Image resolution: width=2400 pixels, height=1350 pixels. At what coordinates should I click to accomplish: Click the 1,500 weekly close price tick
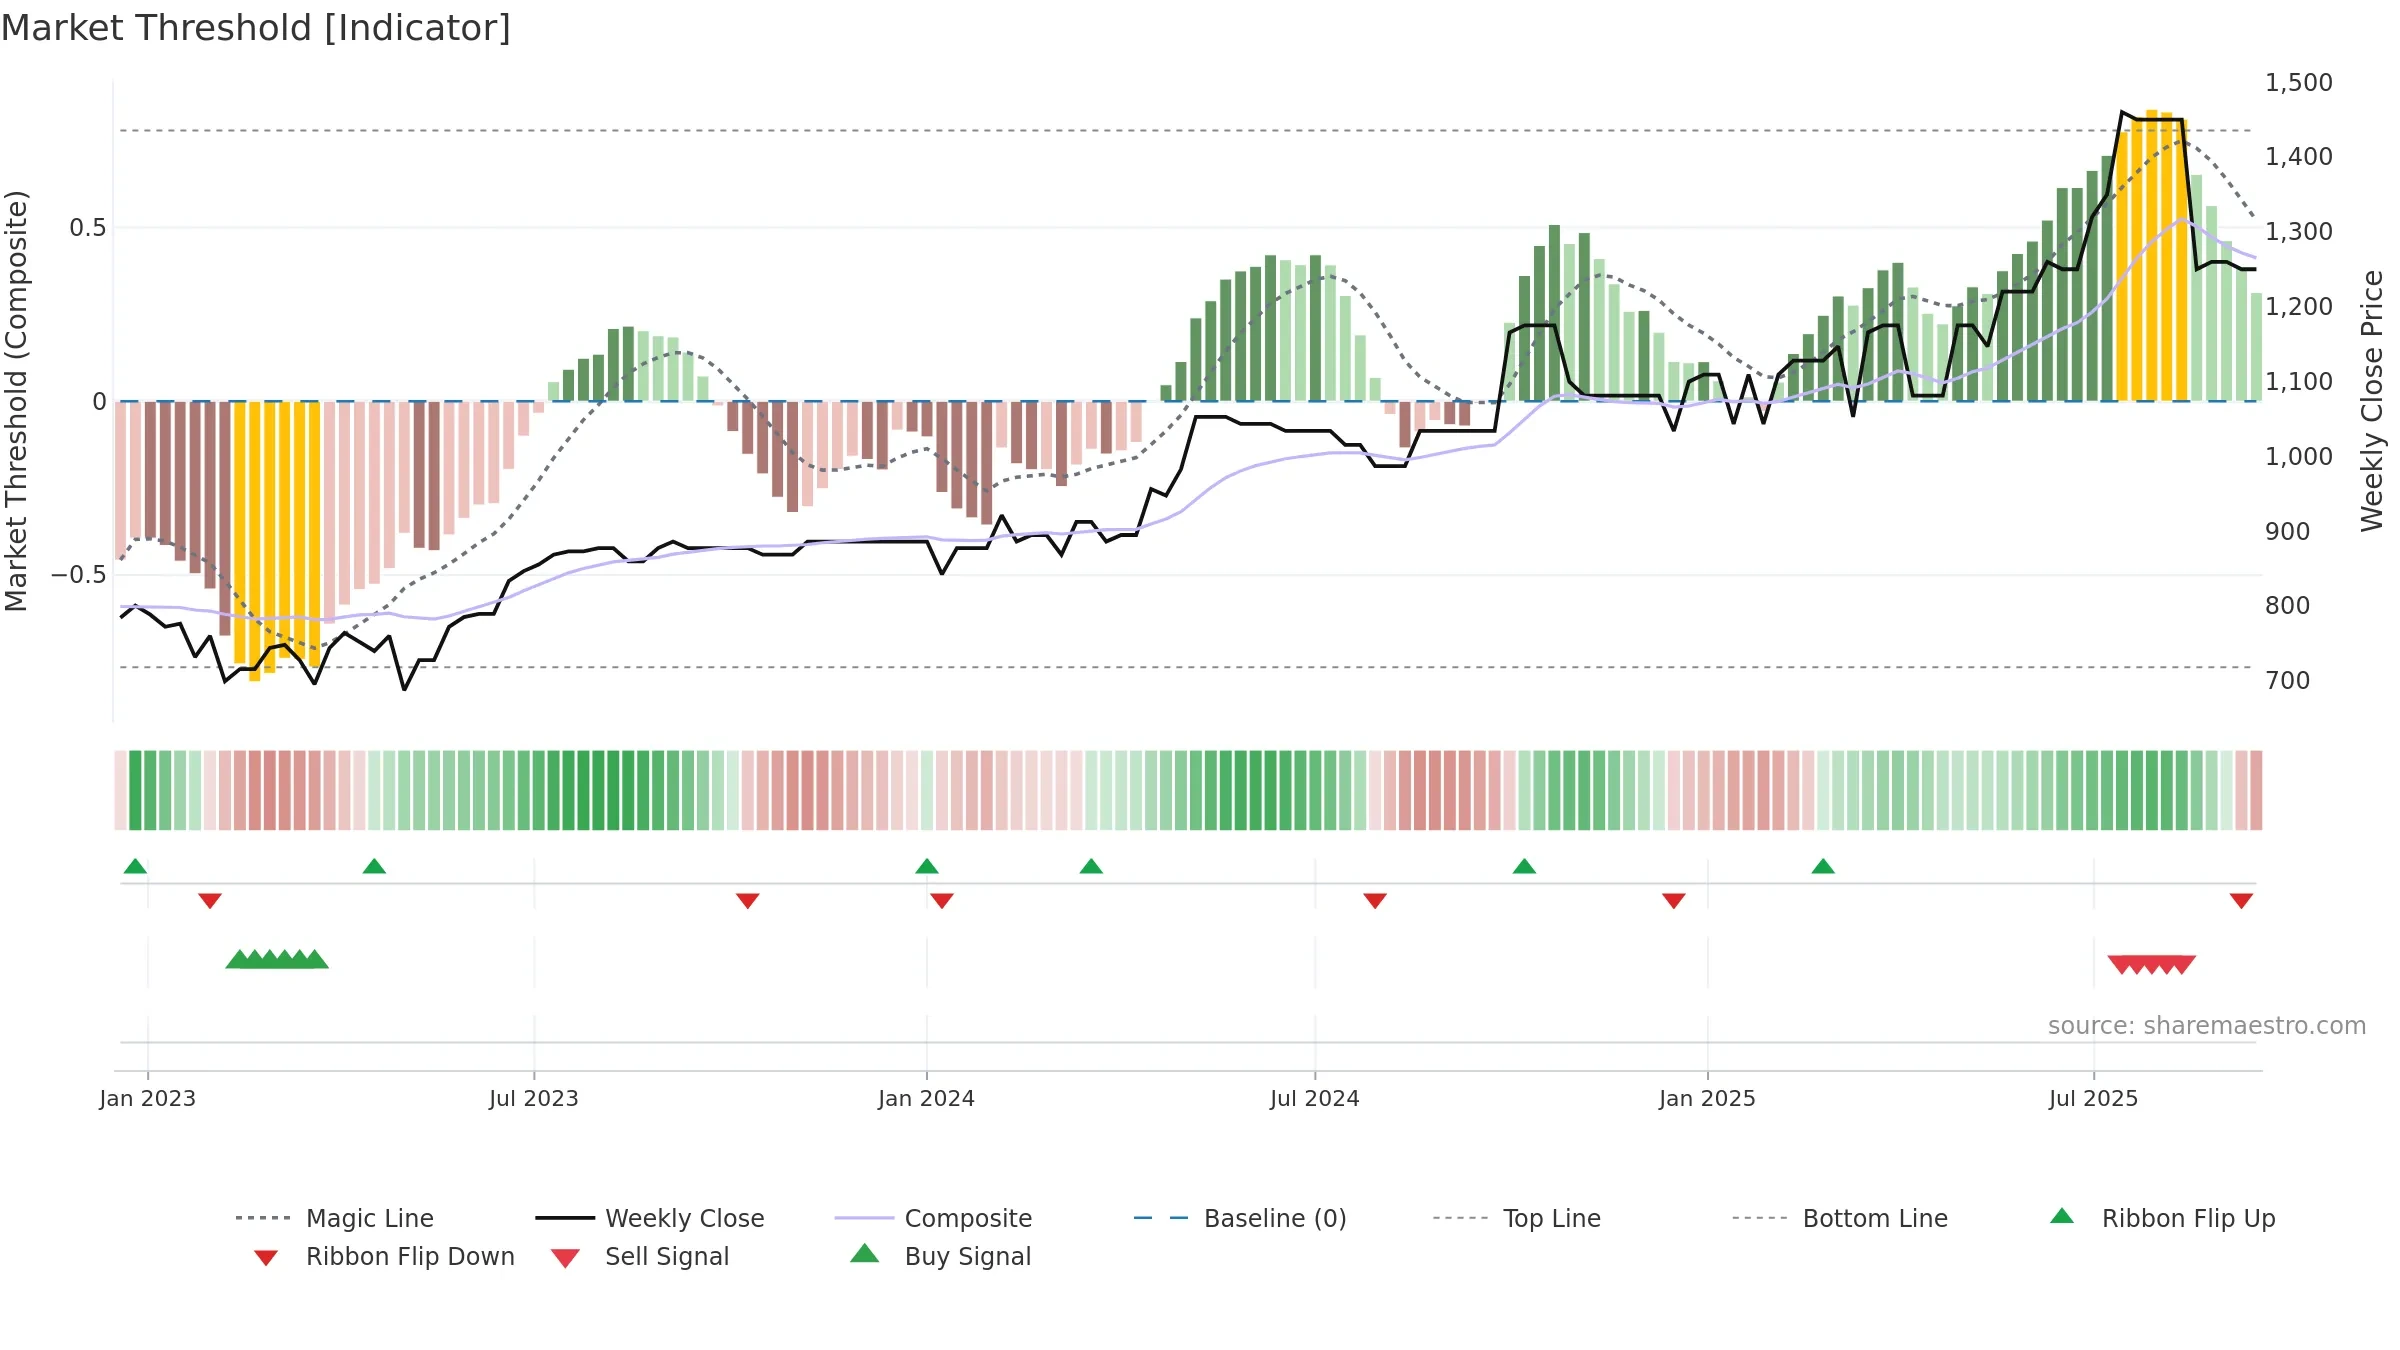pyautogui.click(x=2299, y=82)
